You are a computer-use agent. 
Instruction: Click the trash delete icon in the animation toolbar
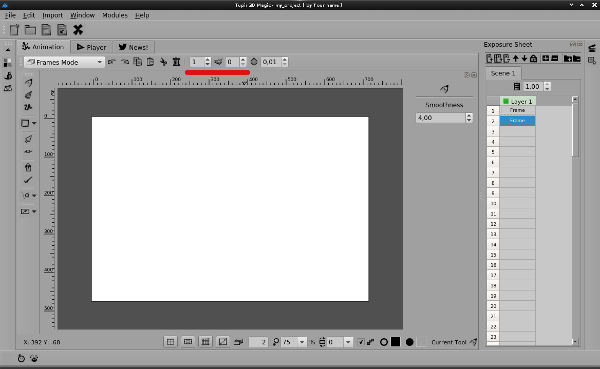[176, 62]
